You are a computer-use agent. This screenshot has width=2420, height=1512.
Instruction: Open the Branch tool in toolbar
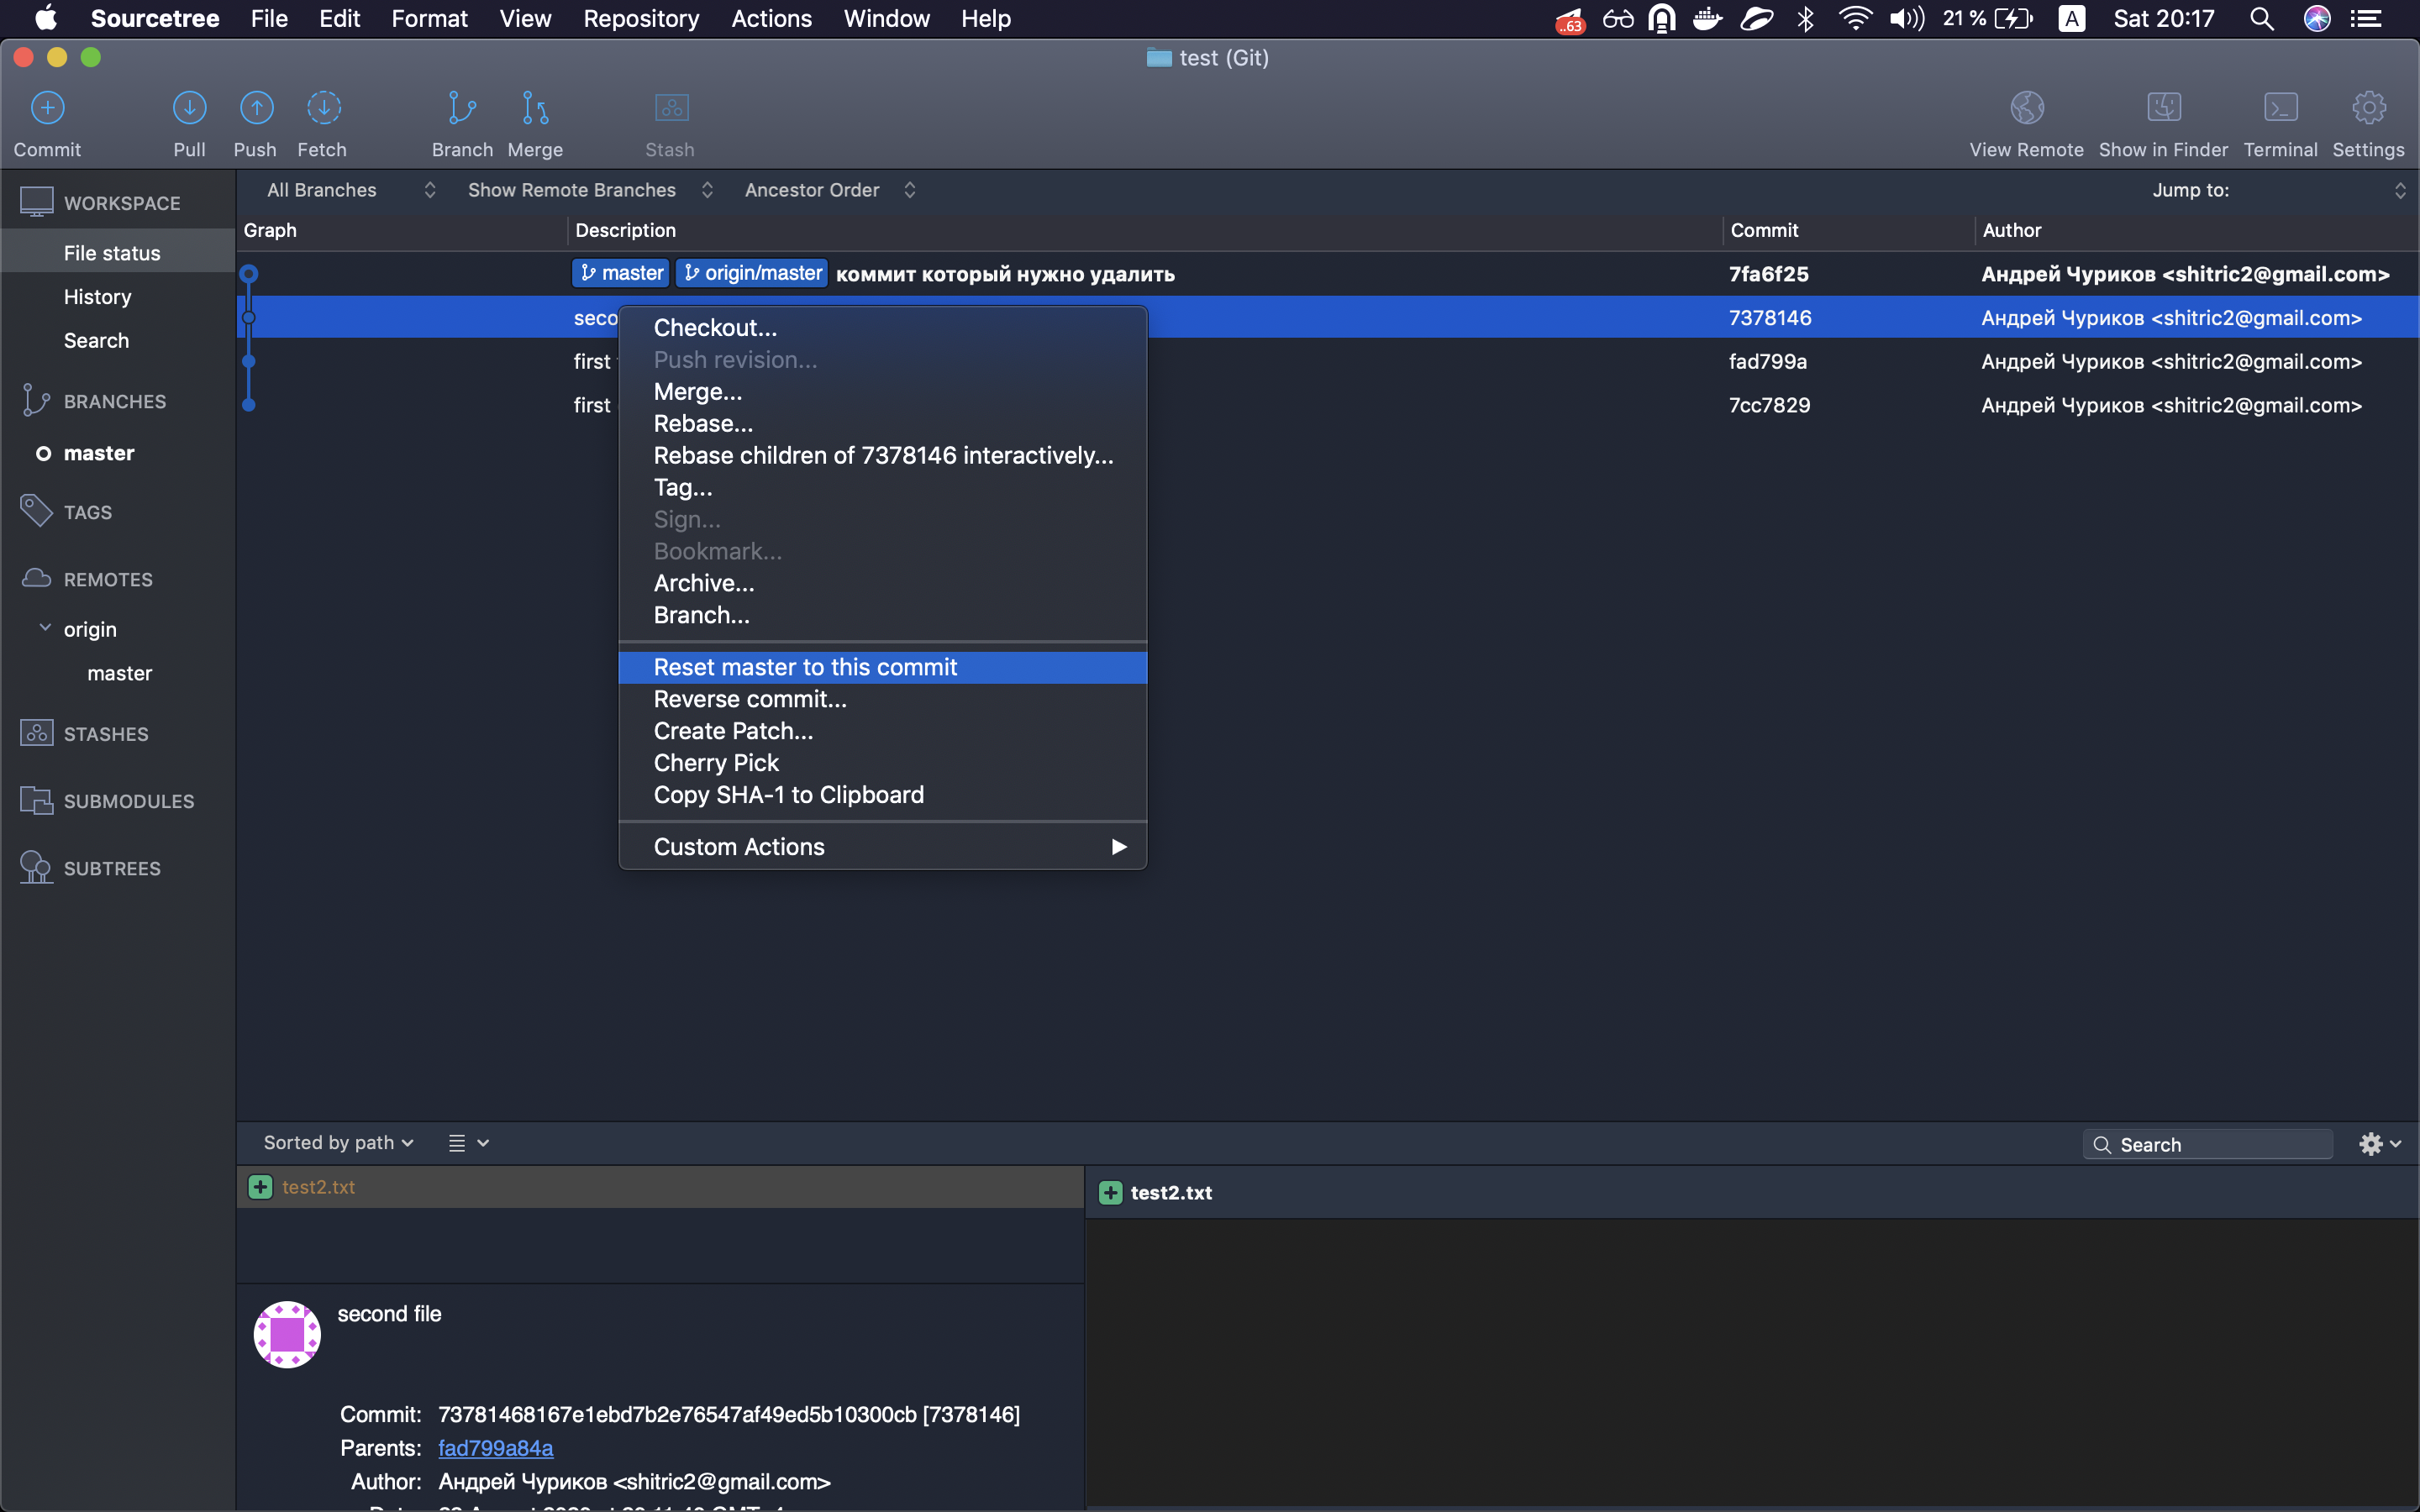point(462,108)
